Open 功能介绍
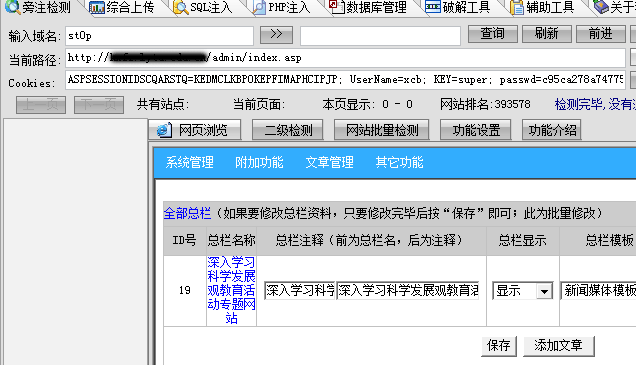636x365 pixels. tap(552, 130)
